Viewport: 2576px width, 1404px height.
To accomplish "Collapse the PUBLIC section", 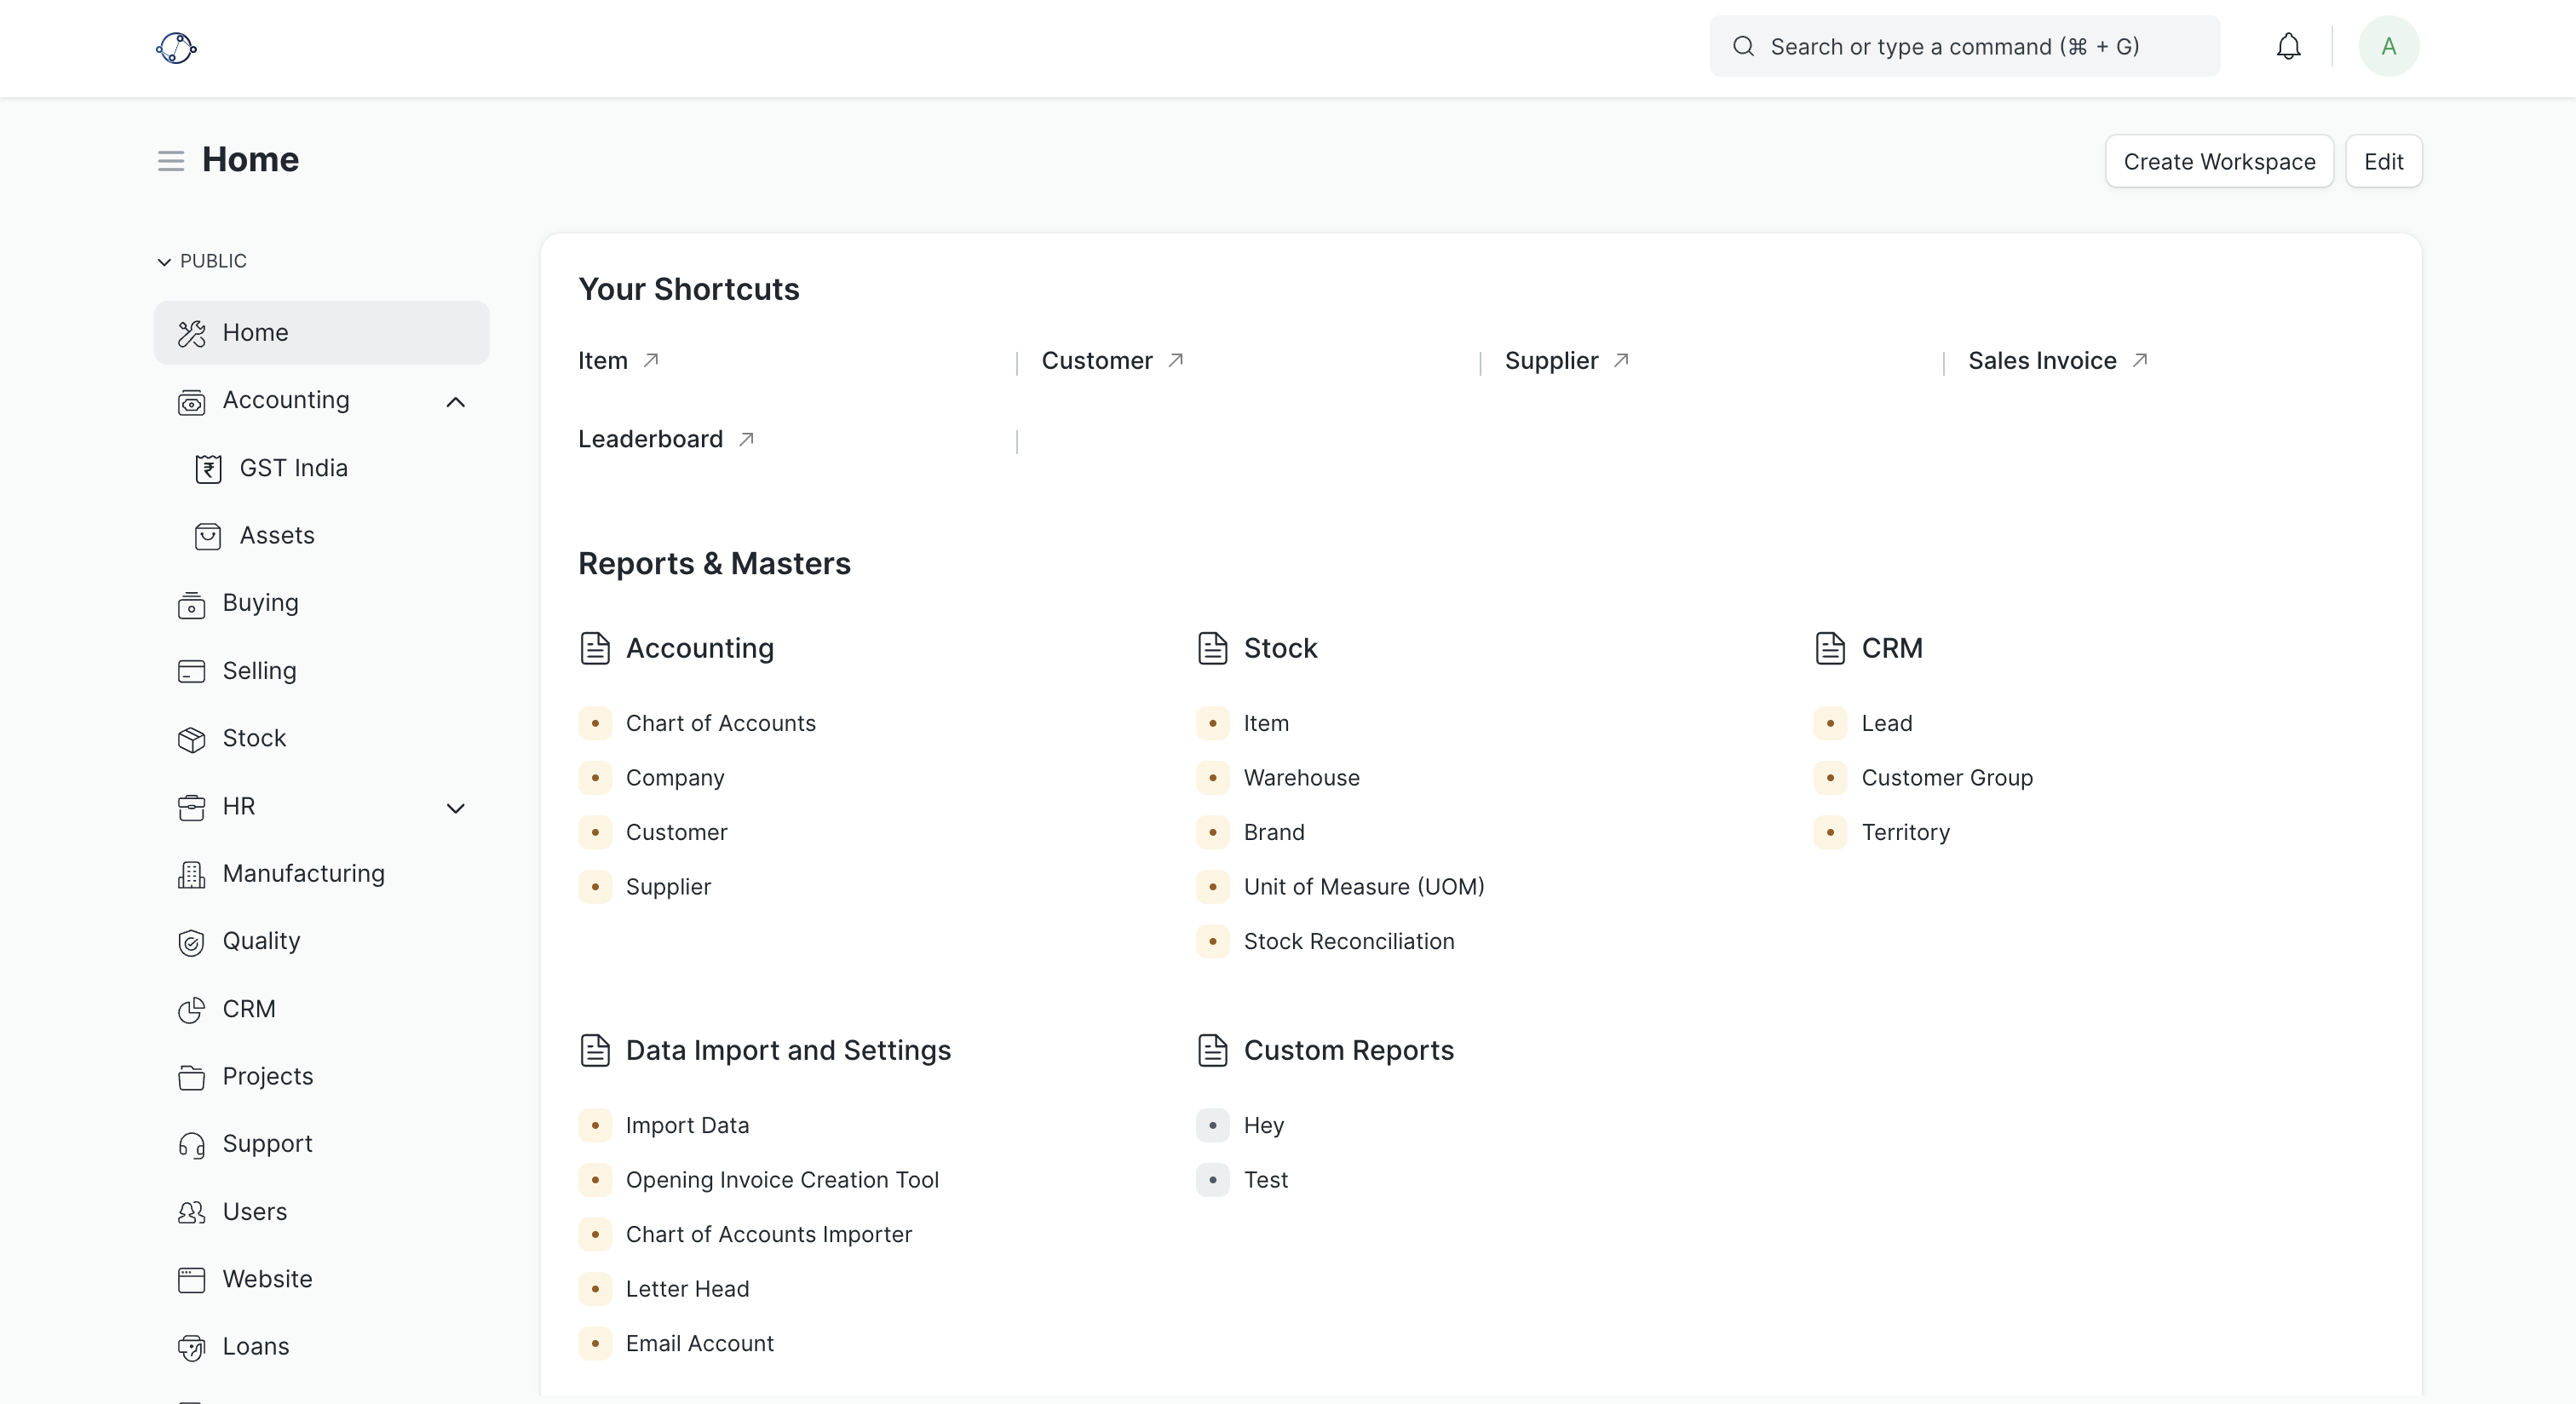I will [x=163, y=261].
